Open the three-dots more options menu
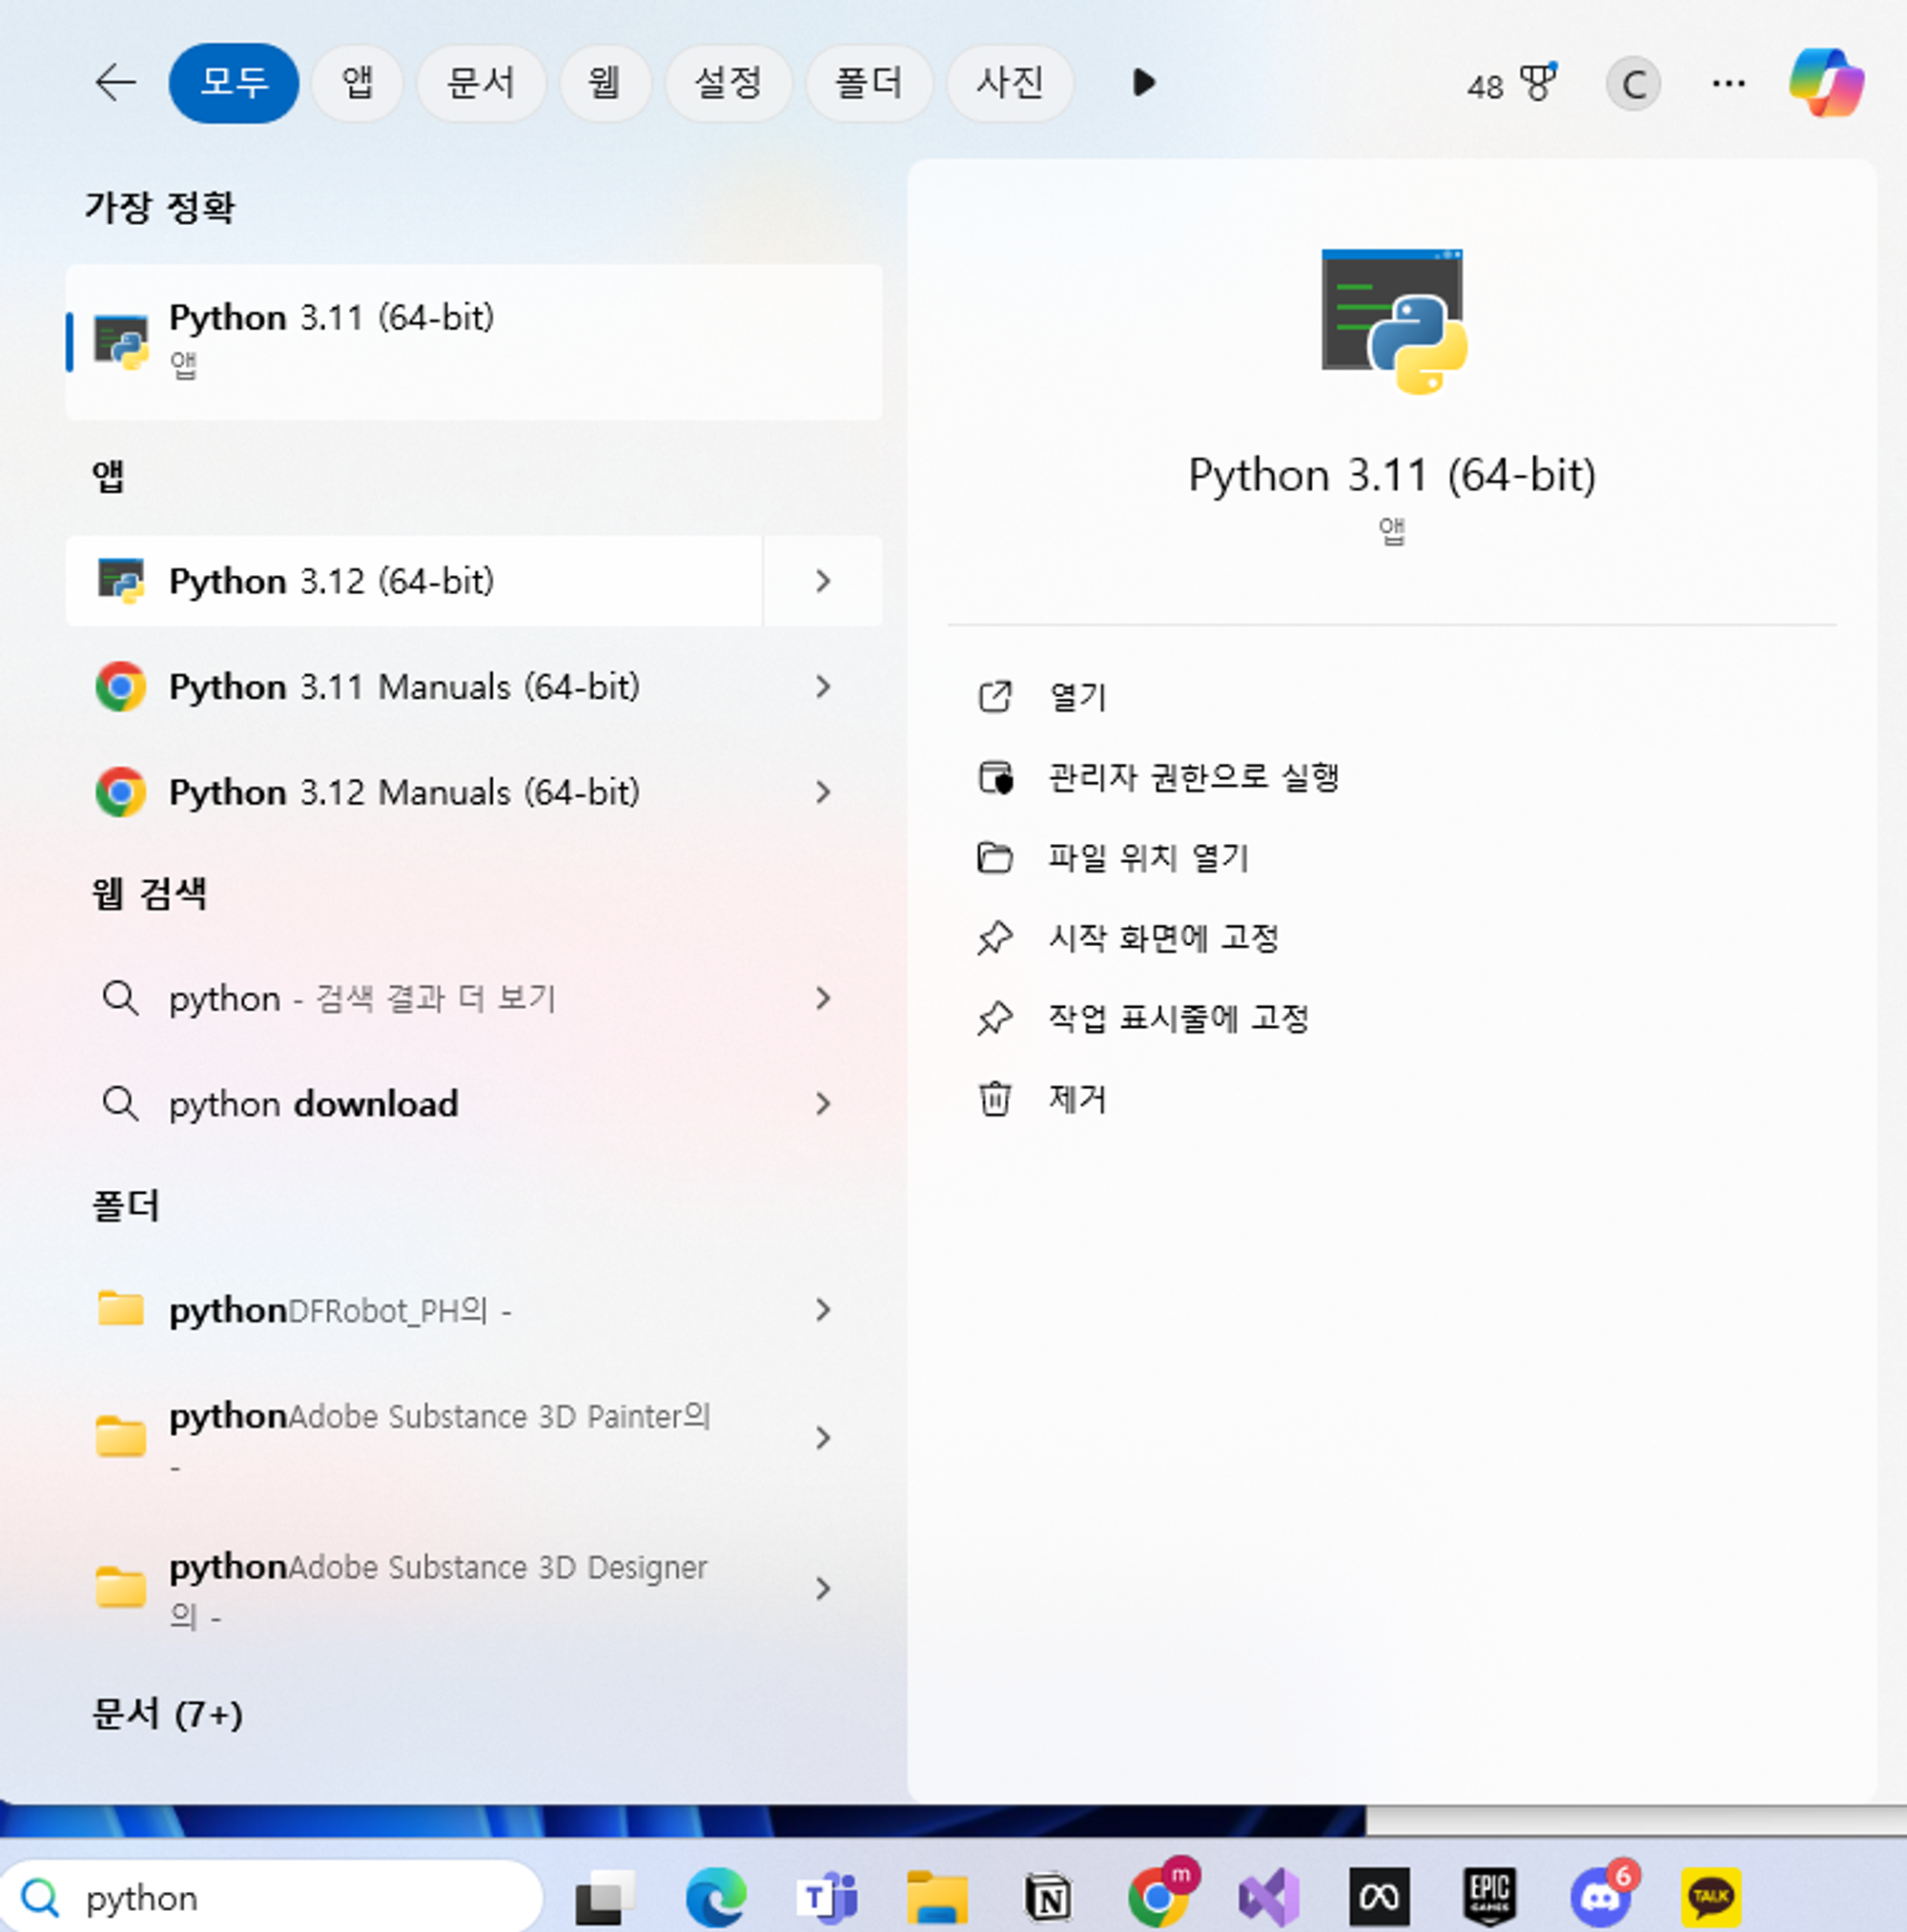This screenshot has width=1907, height=1932. [1728, 84]
